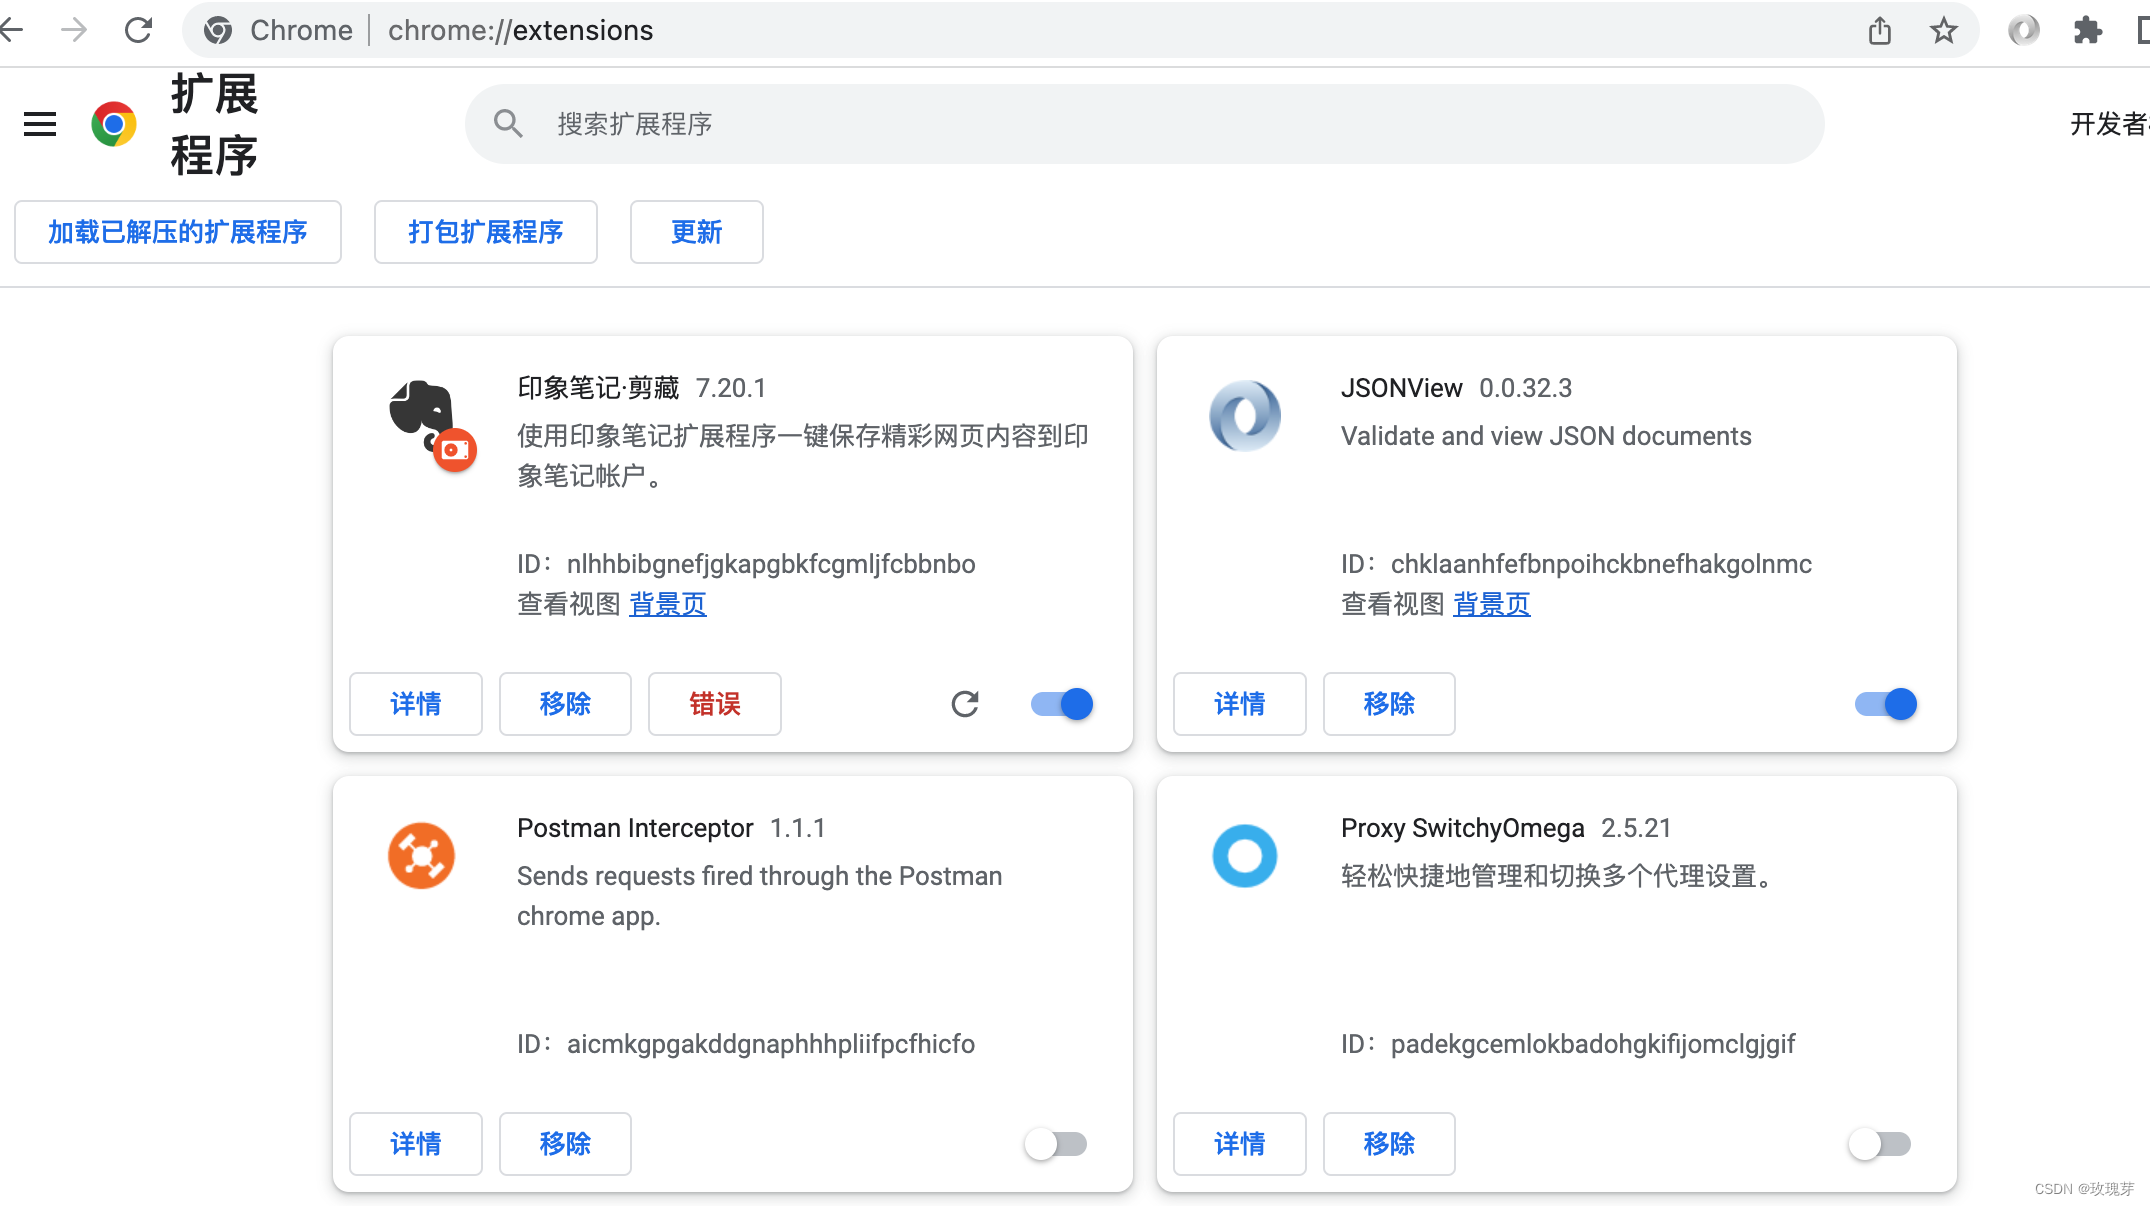Click the 印象笔记·剪藏 Evernote extension icon
The width and height of the screenshot is (2150, 1206).
point(428,421)
